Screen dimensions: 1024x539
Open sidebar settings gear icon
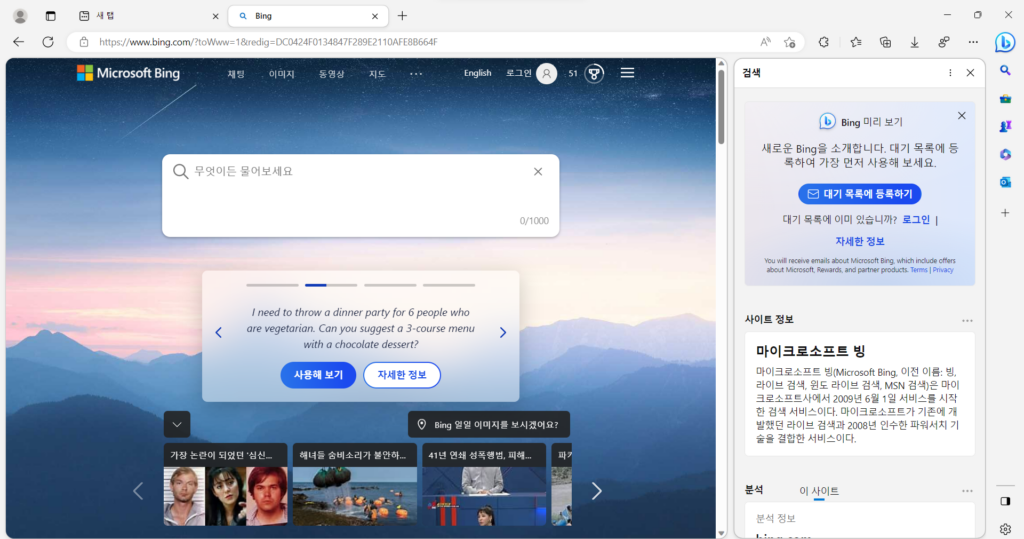(x=1005, y=529)
